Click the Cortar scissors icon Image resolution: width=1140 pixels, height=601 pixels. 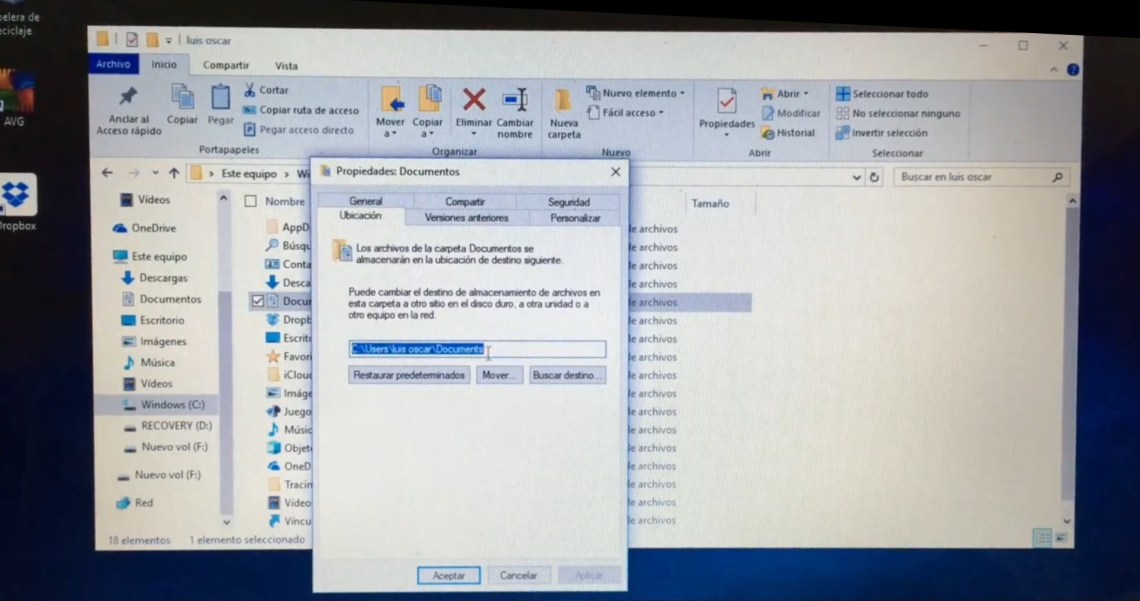(x=251, y=90)
